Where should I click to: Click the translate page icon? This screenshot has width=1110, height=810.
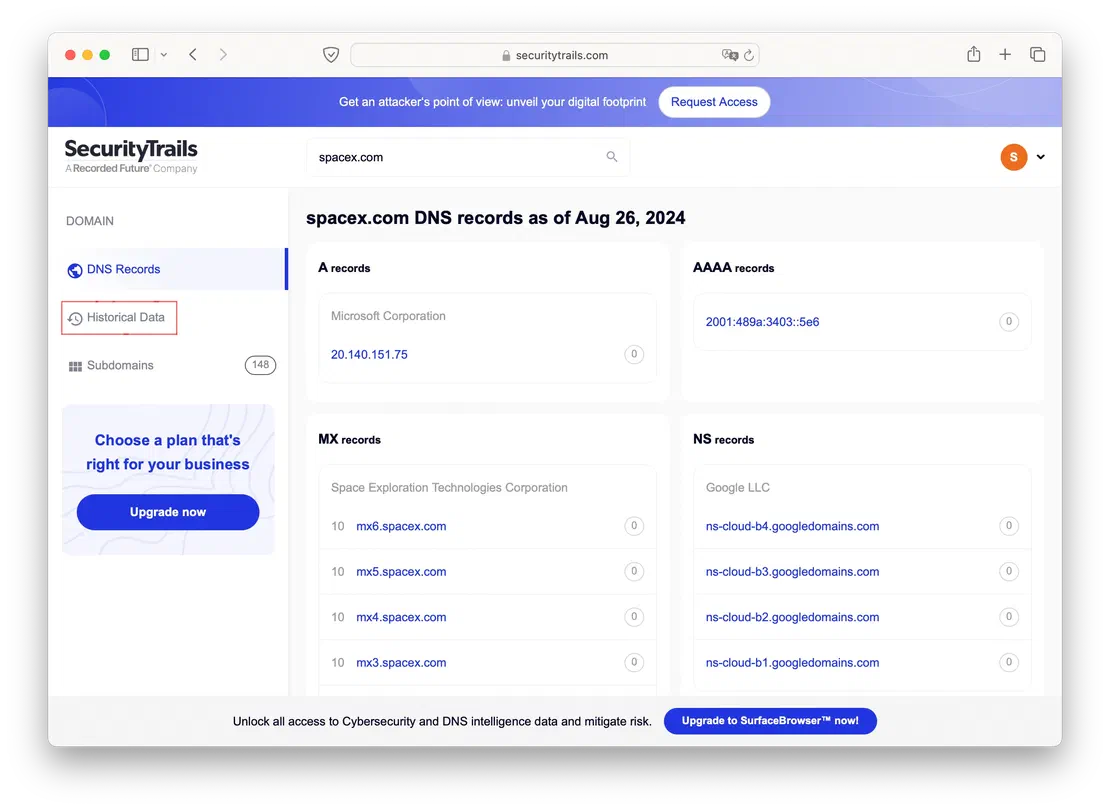pyautogui.click(x=729, y=55)
